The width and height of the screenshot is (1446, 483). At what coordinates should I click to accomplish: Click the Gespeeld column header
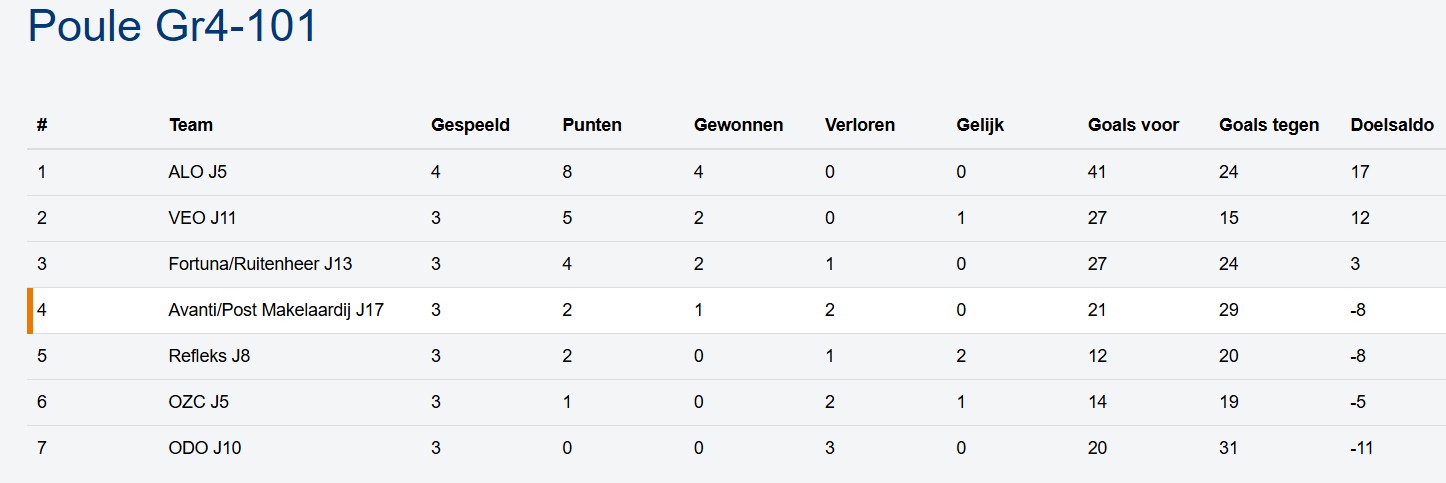click(470, 125)
